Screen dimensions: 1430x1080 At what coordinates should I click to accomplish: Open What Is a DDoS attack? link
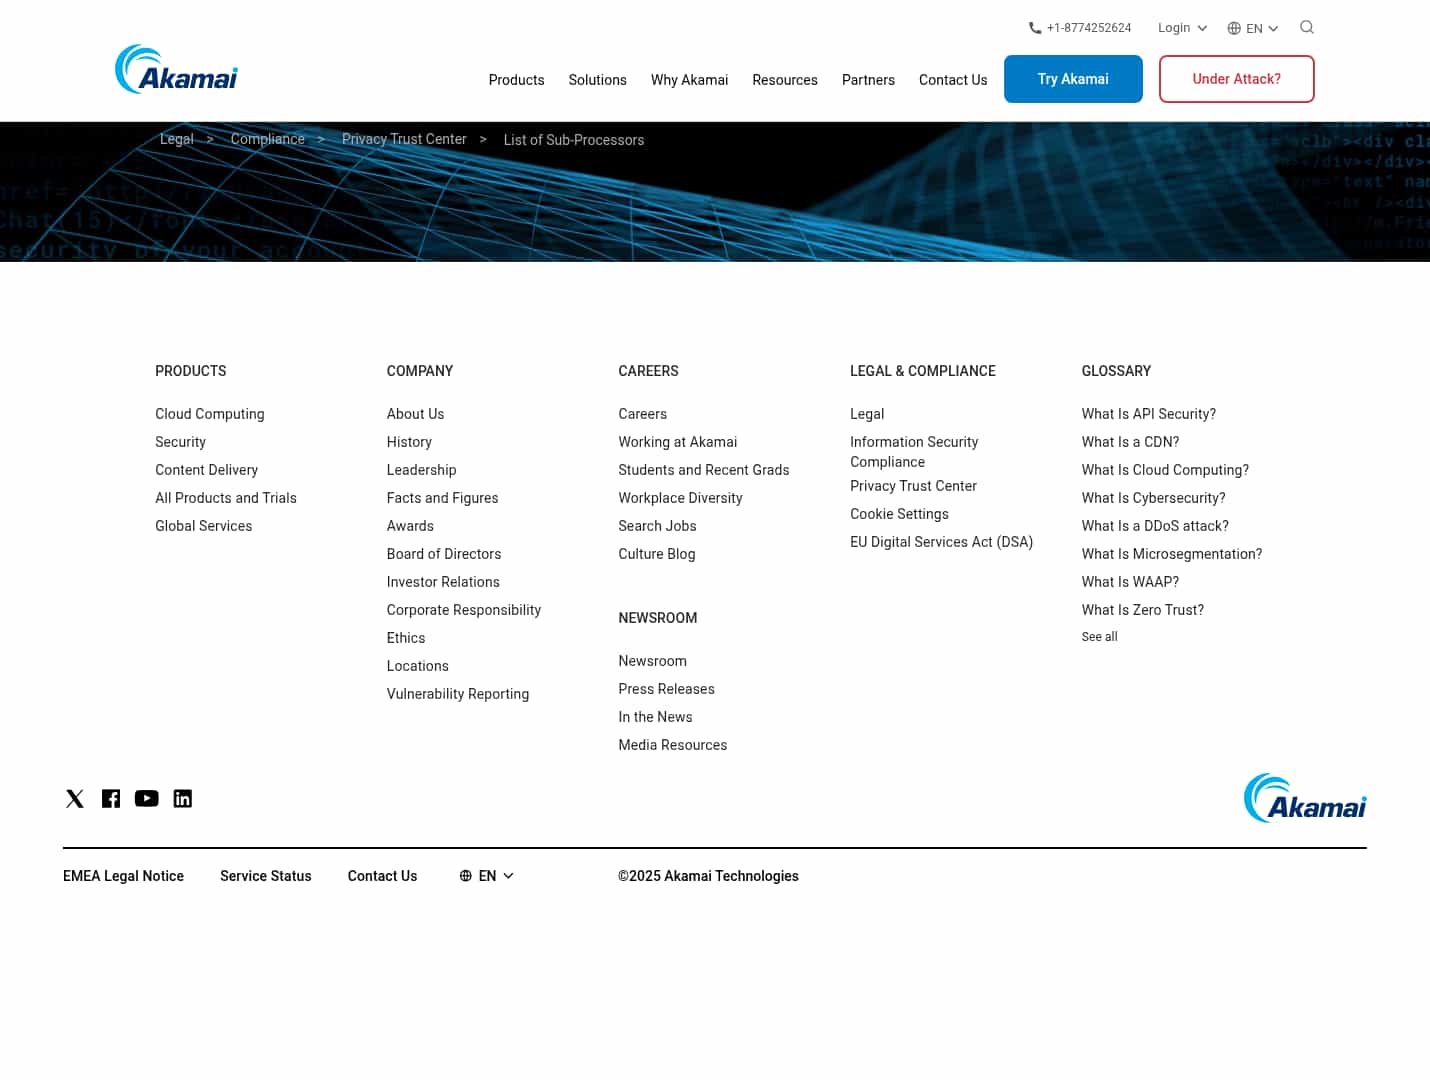[1156, 526]
